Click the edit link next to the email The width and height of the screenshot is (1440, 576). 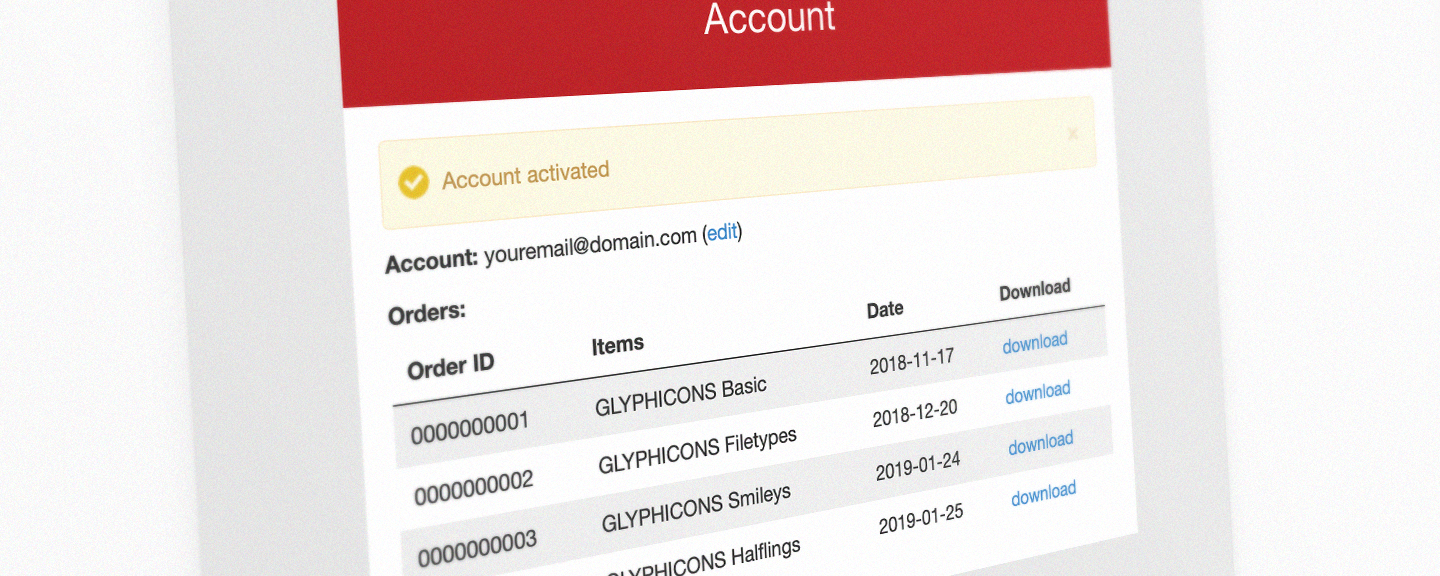(x=722, y=233)
